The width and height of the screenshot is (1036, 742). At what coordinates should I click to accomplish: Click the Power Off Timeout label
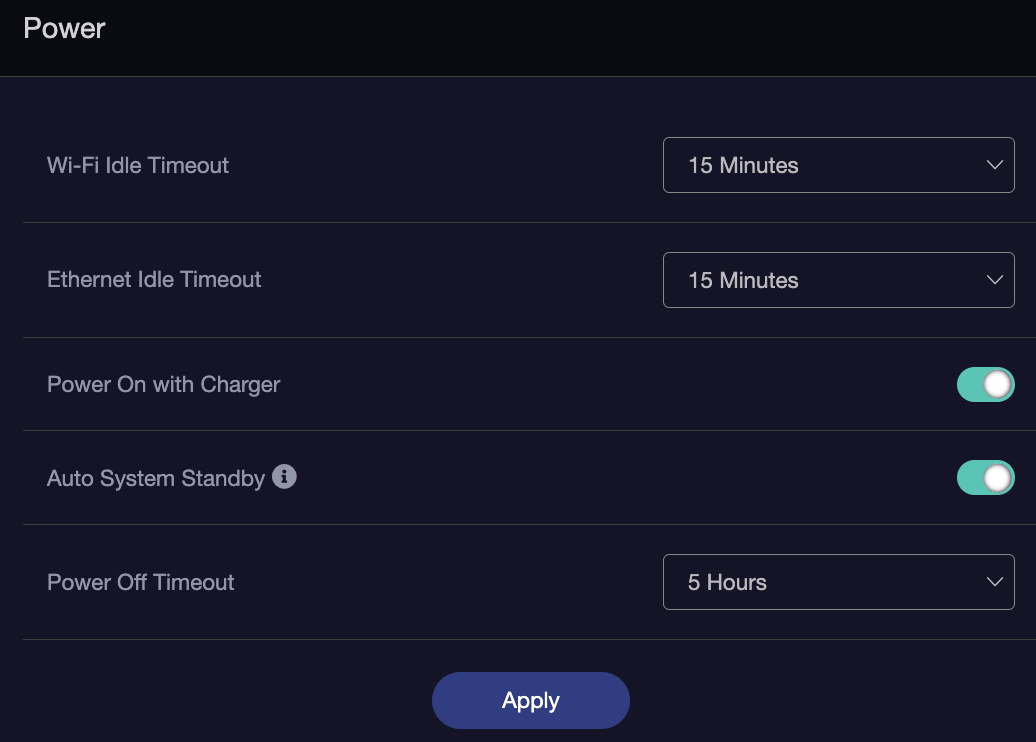tap(140, 582)
